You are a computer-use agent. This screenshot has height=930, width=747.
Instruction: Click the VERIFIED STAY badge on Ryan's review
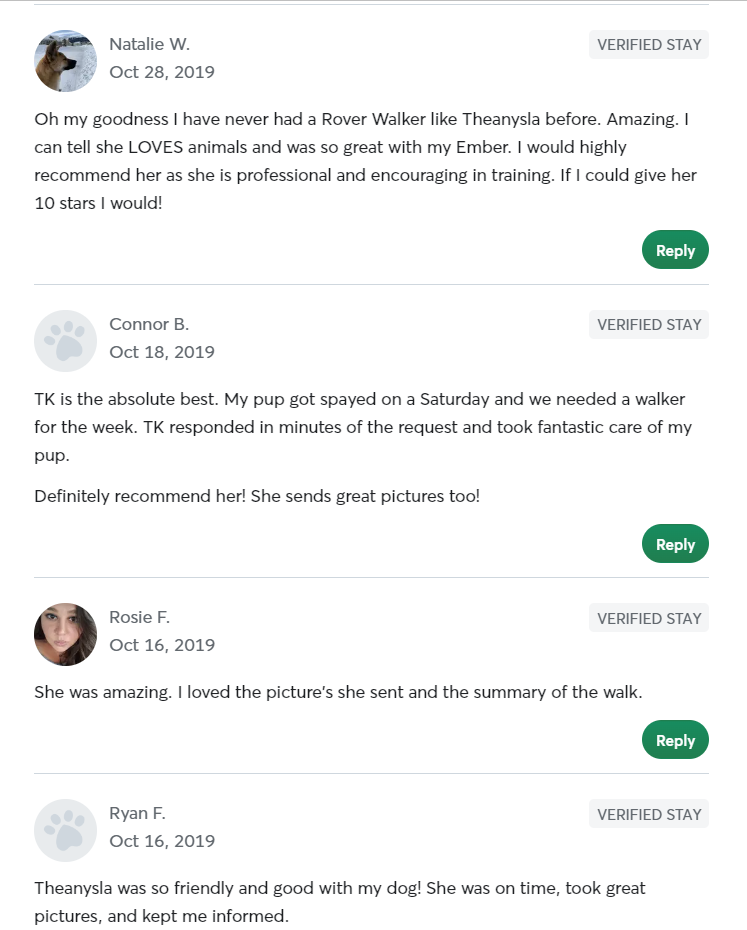tap(648, 813)
